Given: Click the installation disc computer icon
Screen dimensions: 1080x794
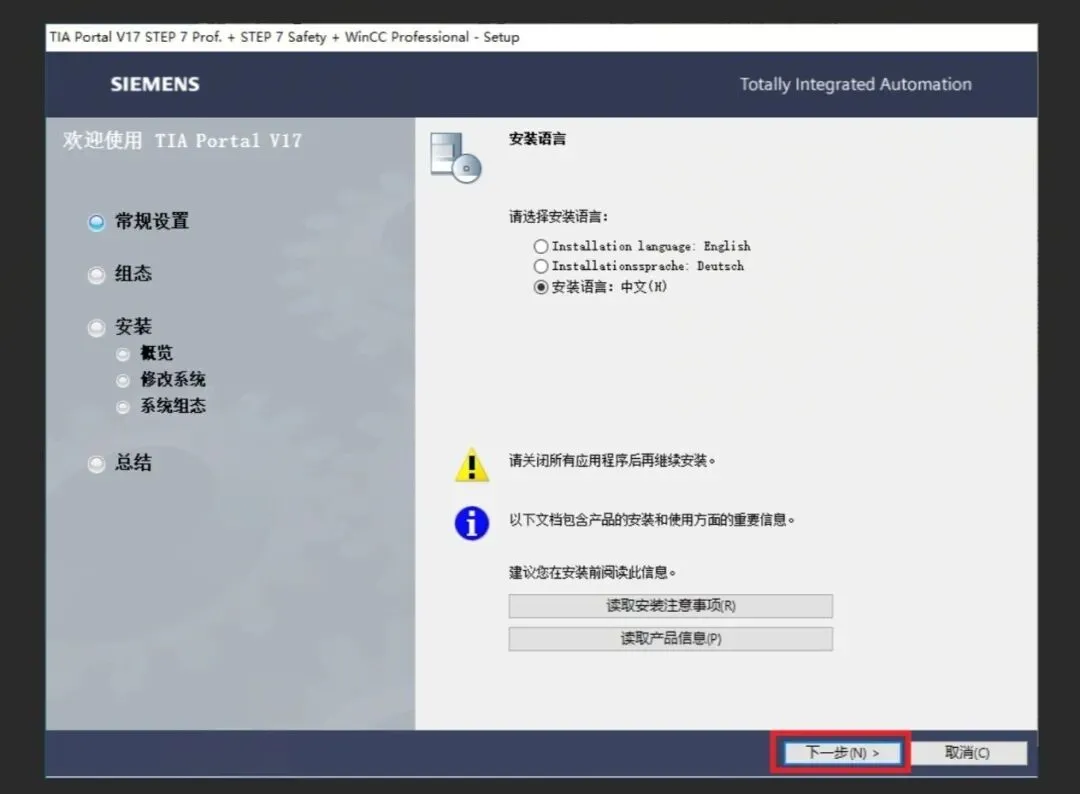Looking at the screenshot, I should coord(455,158).
